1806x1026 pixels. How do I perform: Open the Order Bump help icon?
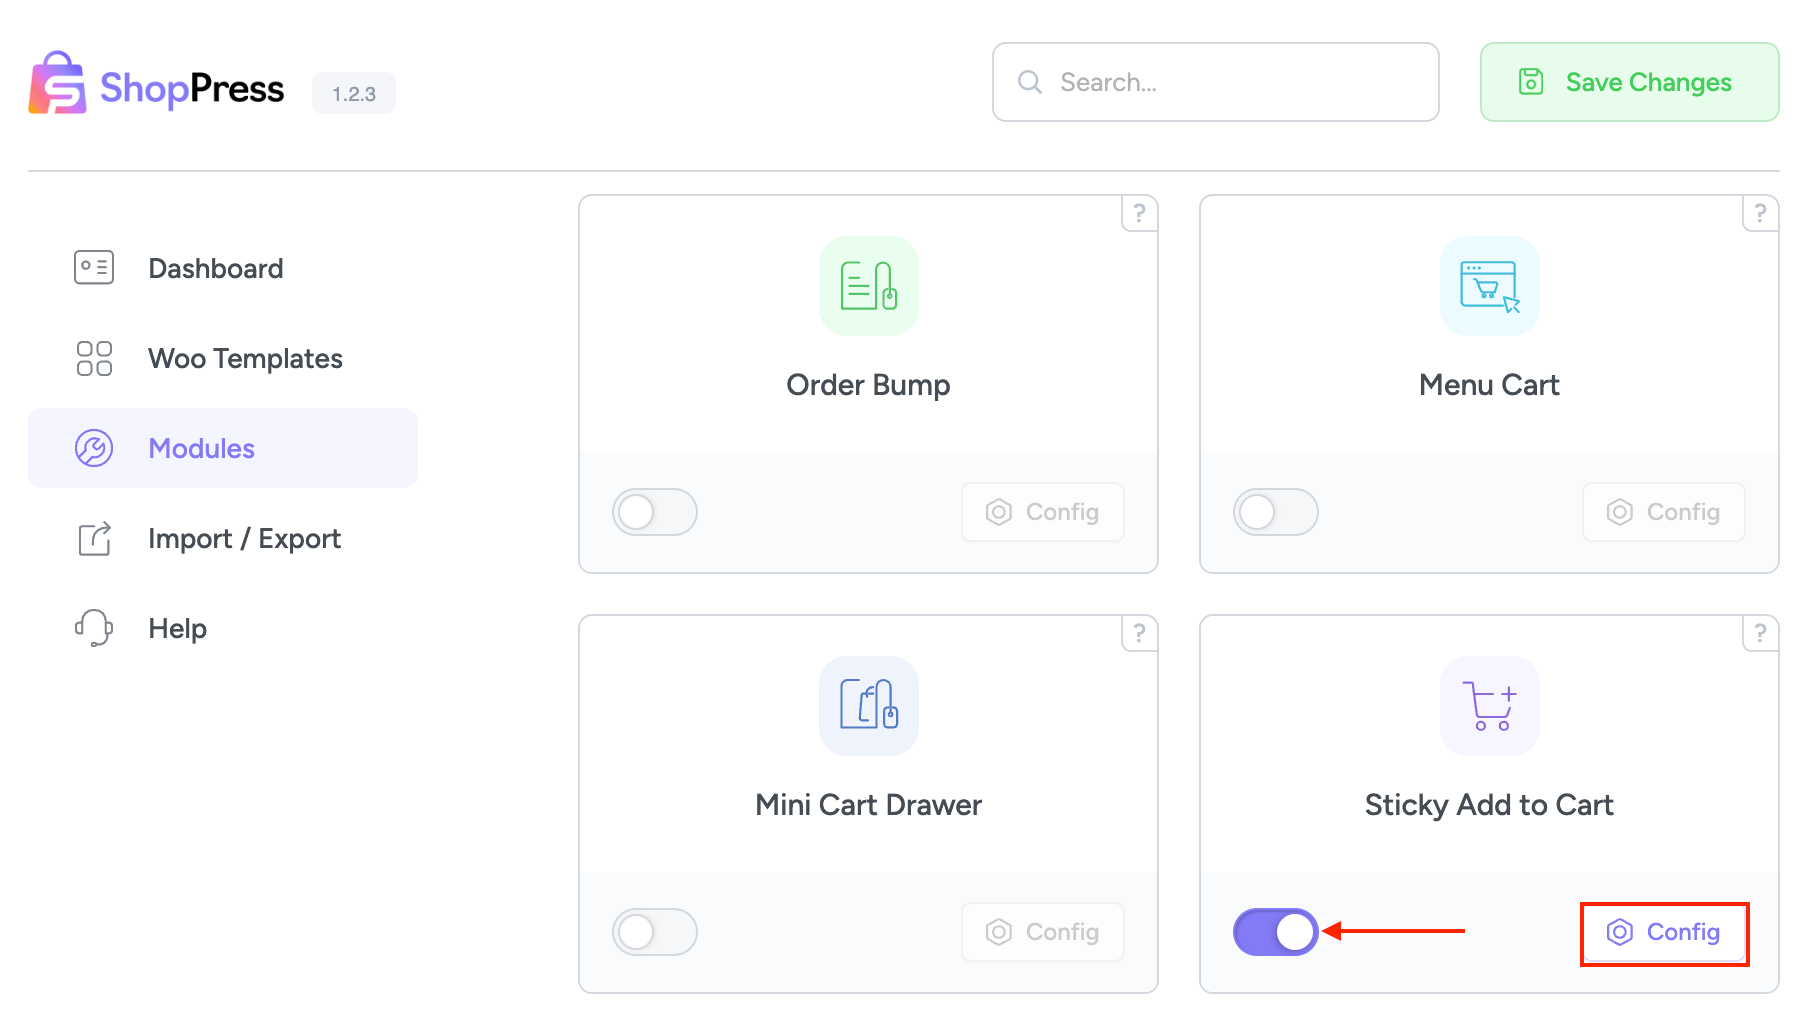[x=1139, y=212]
